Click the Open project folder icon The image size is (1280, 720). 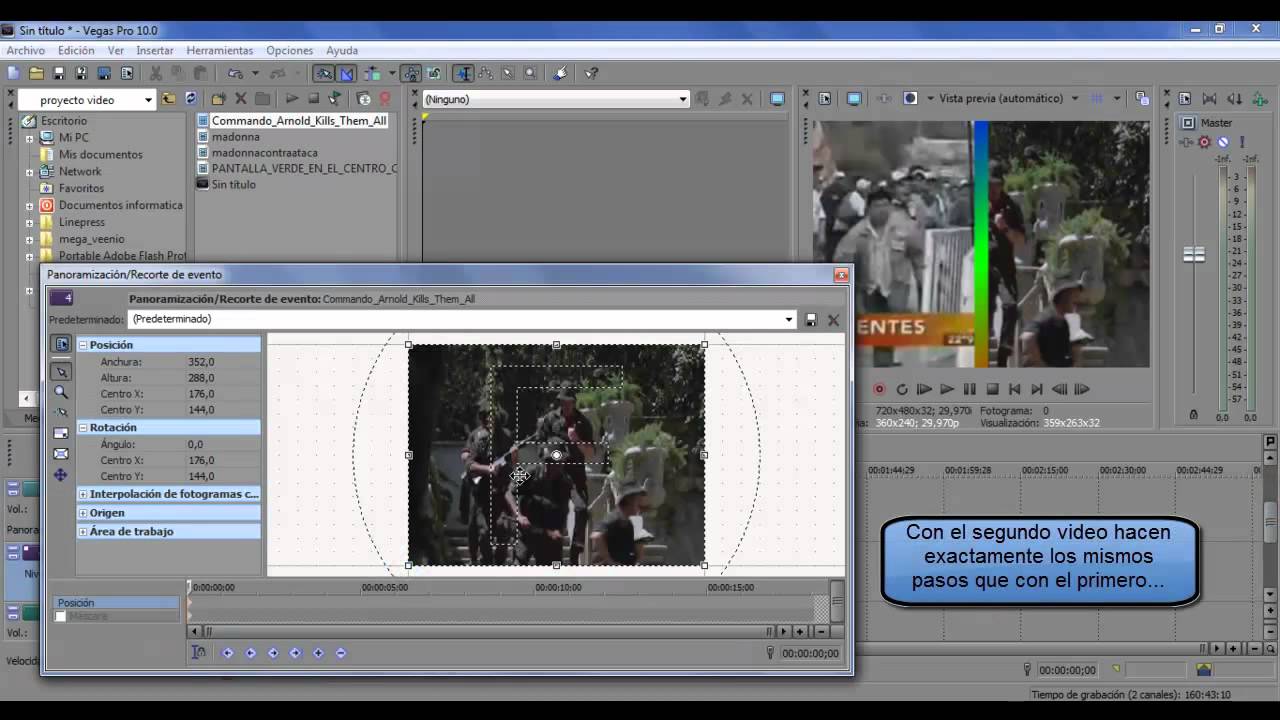pyautogui.click(x=36, y=73)
